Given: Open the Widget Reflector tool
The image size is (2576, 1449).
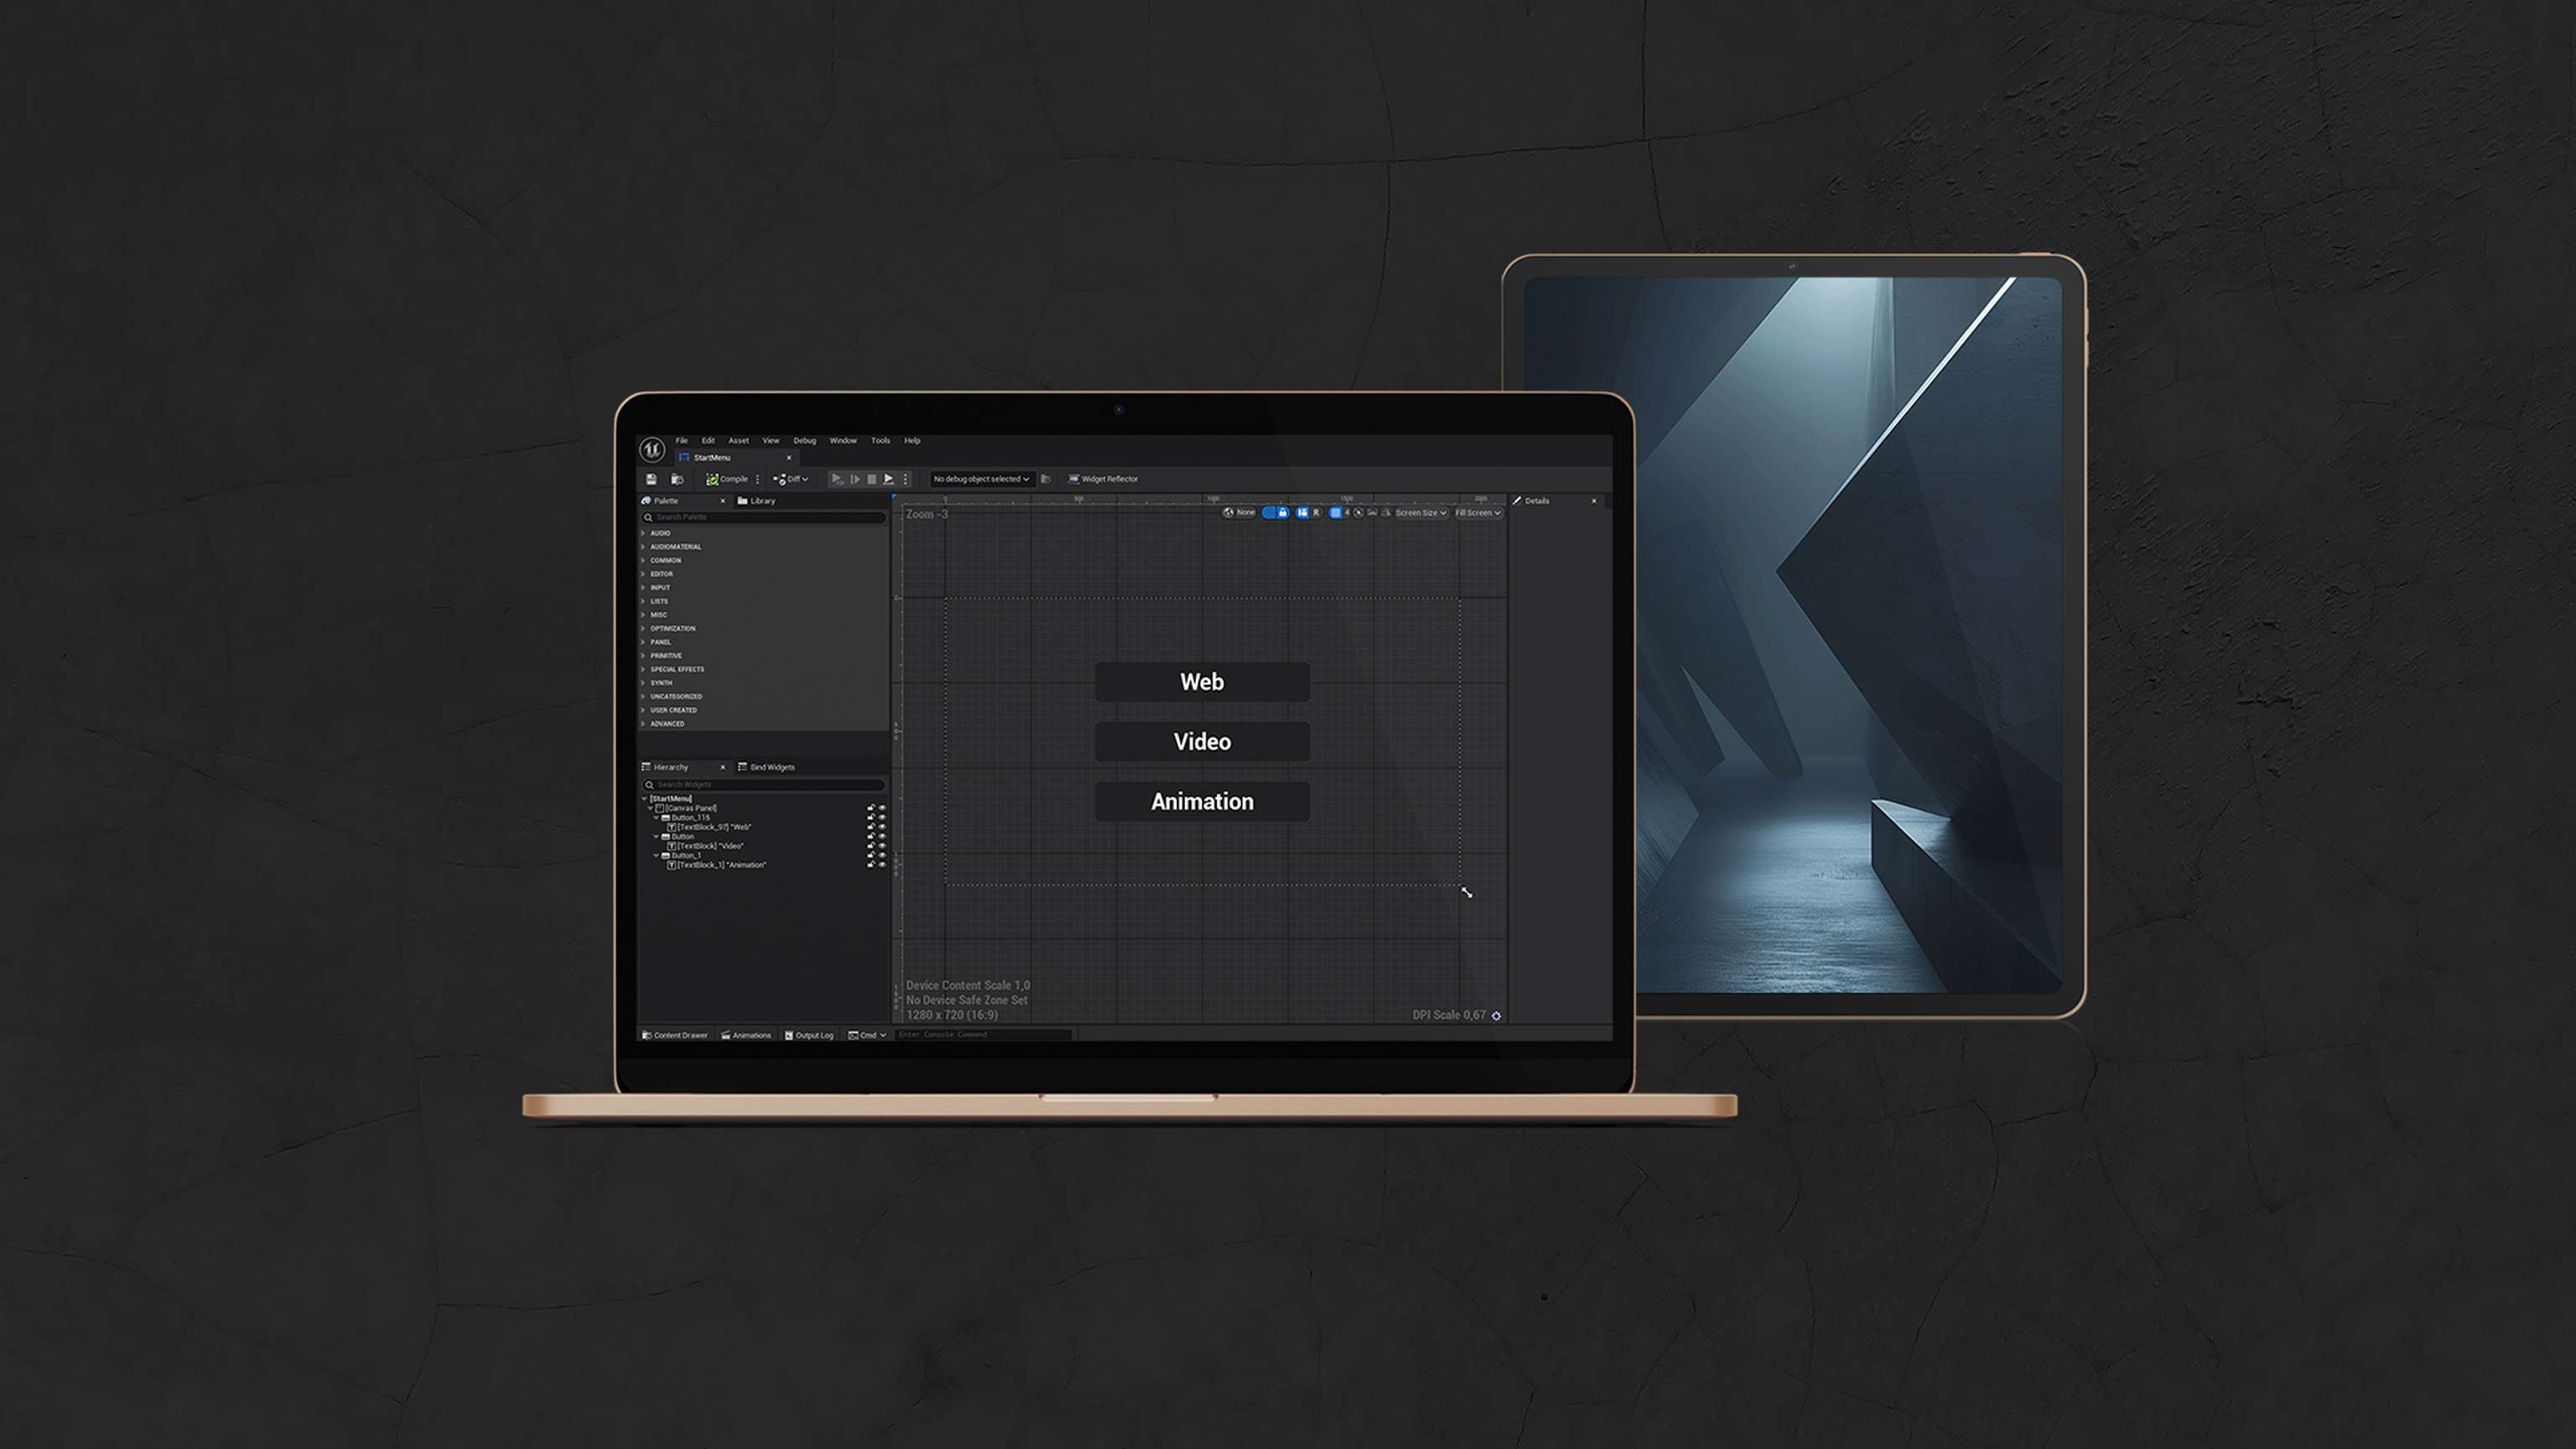Looking at the screenshot, I should coord(1103,479).
